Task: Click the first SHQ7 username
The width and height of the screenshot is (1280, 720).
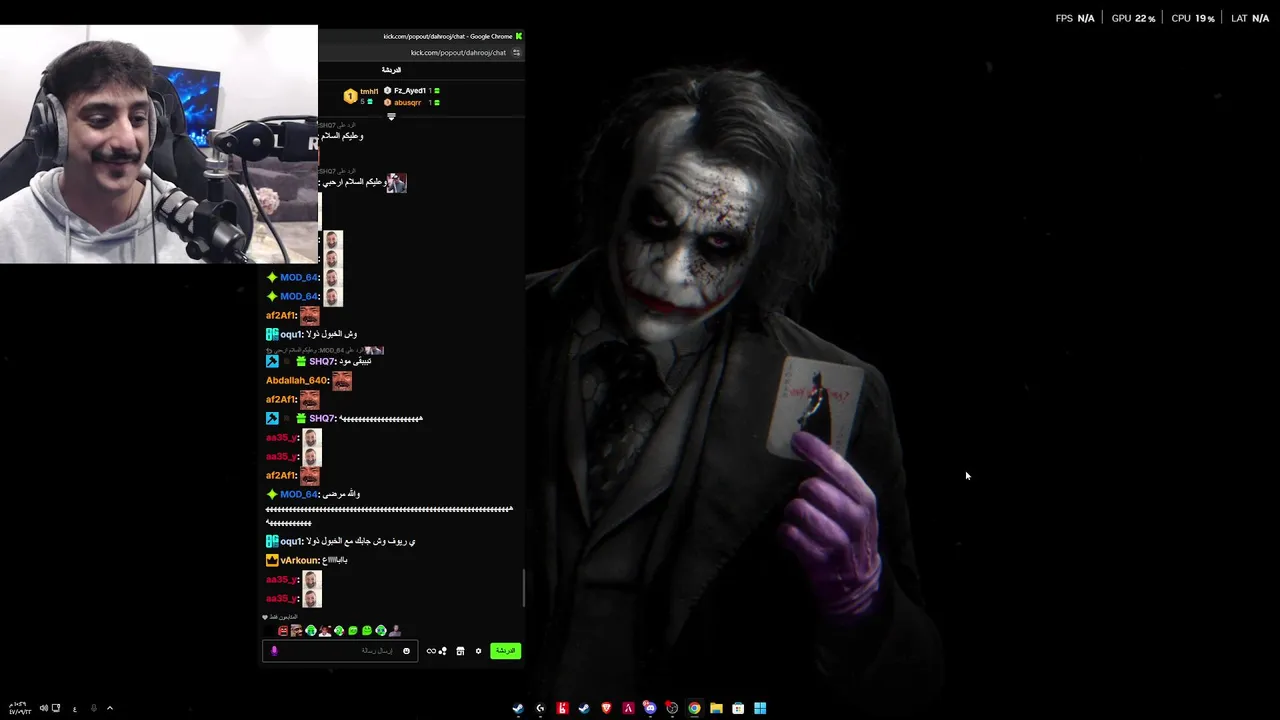Action: pos(322,361)
